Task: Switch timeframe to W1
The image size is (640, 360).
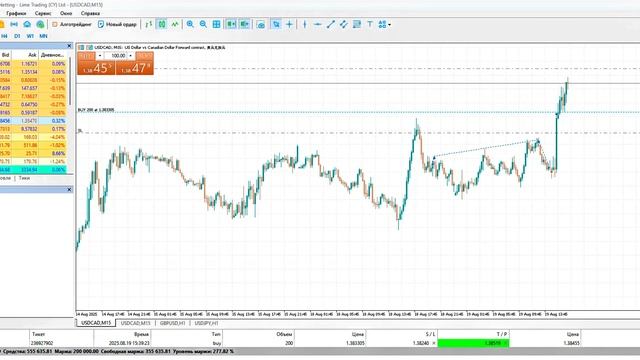Action: click(30, 36)
